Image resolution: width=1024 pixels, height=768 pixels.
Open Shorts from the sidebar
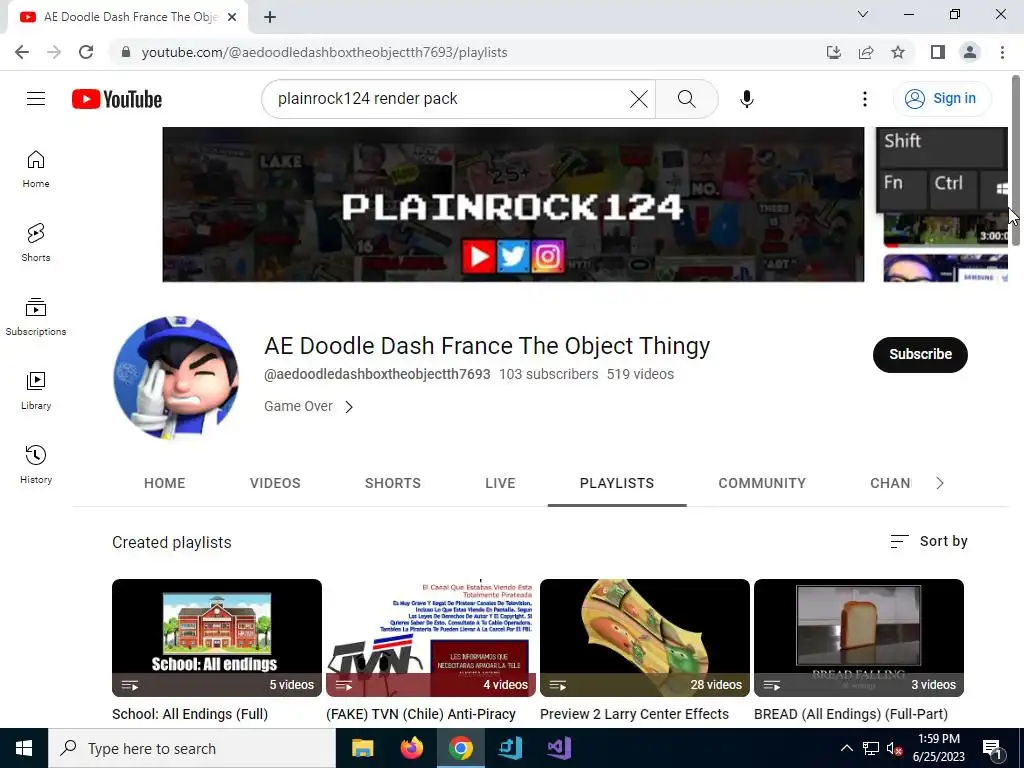point(36,243)
